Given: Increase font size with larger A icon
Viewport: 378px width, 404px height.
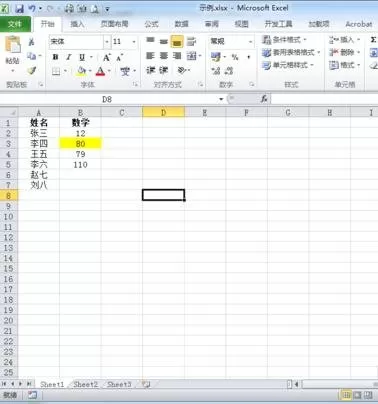Looking at the screenshot, I should [x=107, y=57].
